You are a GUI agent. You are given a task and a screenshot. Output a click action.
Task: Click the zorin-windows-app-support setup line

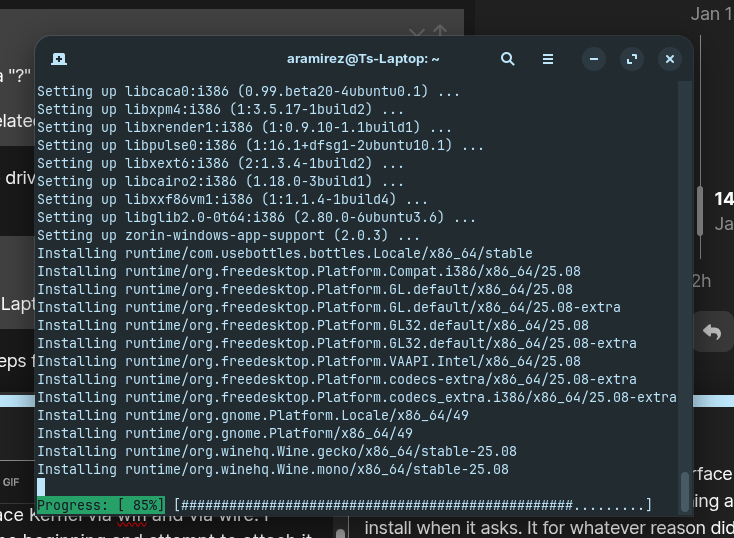(228, 235)
